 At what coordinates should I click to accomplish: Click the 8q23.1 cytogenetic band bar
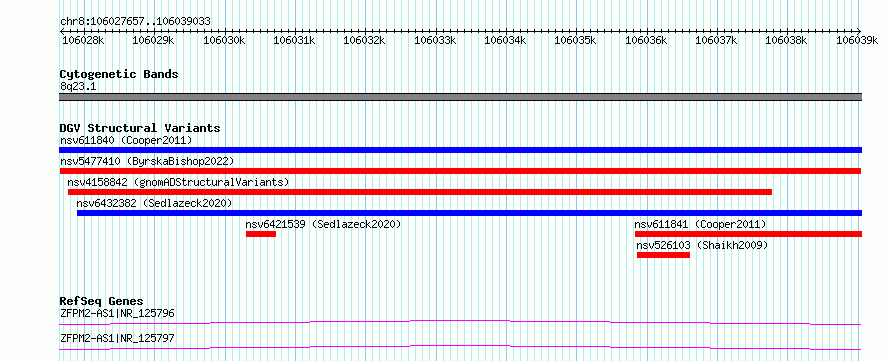(x=460, y=97)
